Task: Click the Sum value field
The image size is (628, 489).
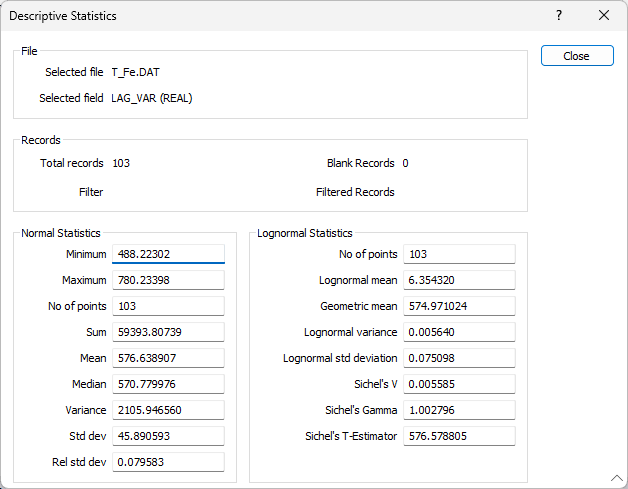Action: coord(168,332)
